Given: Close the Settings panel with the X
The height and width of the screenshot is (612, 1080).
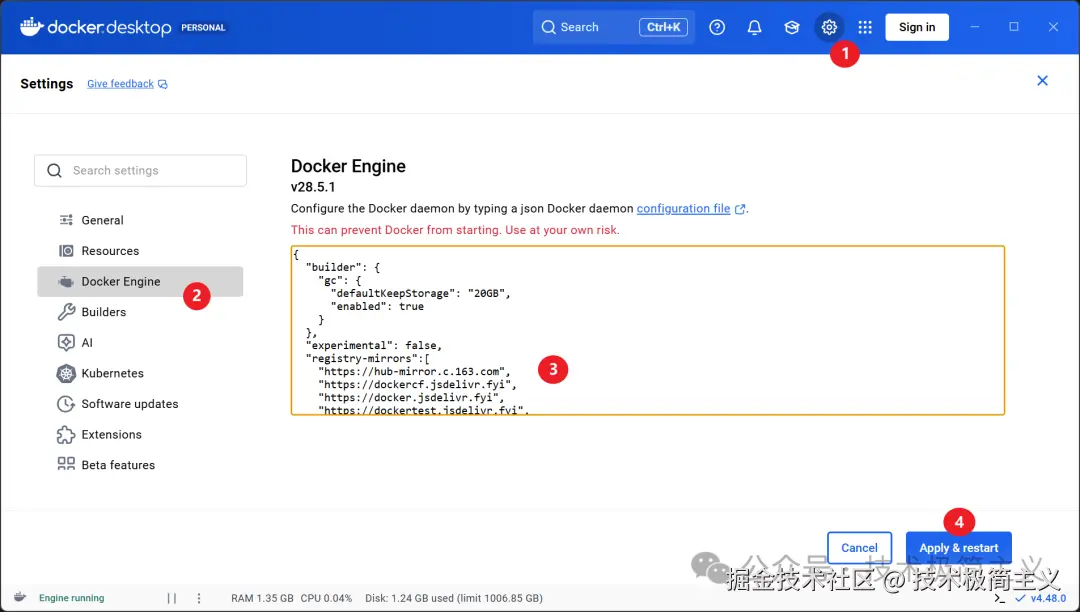Looking at the screenshot, I should coord(1042,81).
